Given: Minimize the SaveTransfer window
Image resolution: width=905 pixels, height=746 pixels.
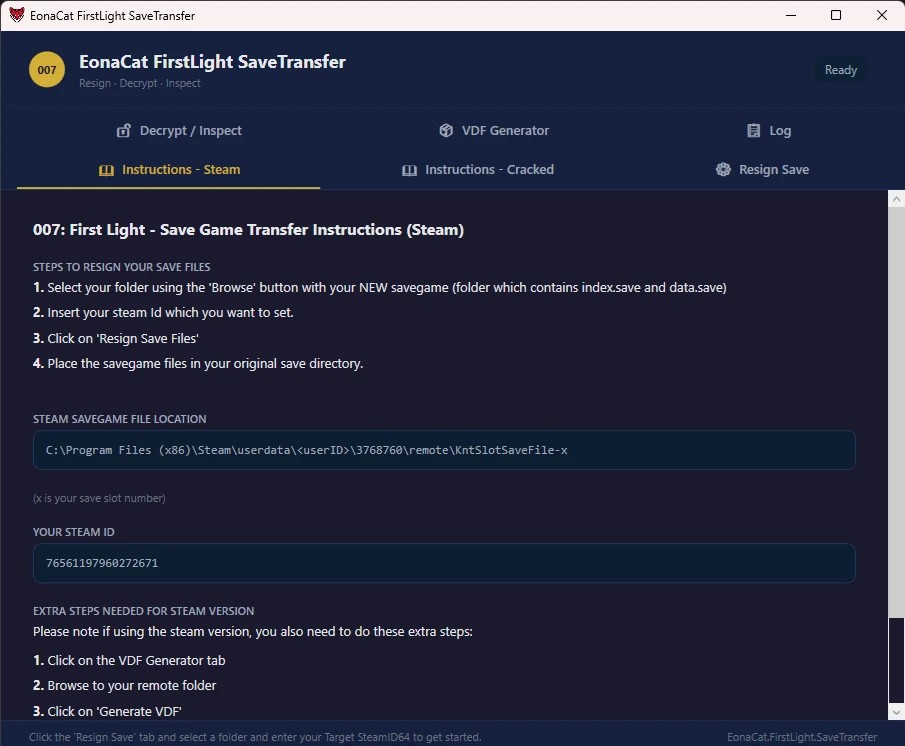Looking at the screenshot, I should tap(791, 15).
